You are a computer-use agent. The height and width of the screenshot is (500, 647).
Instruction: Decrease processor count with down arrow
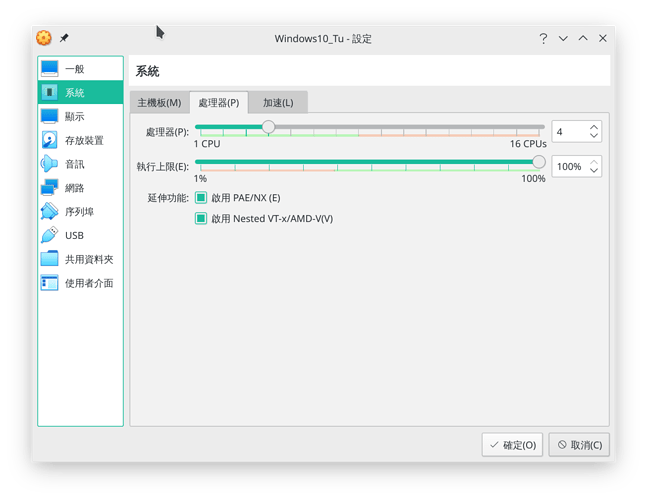pyautogui.click(x=594, y=135)
